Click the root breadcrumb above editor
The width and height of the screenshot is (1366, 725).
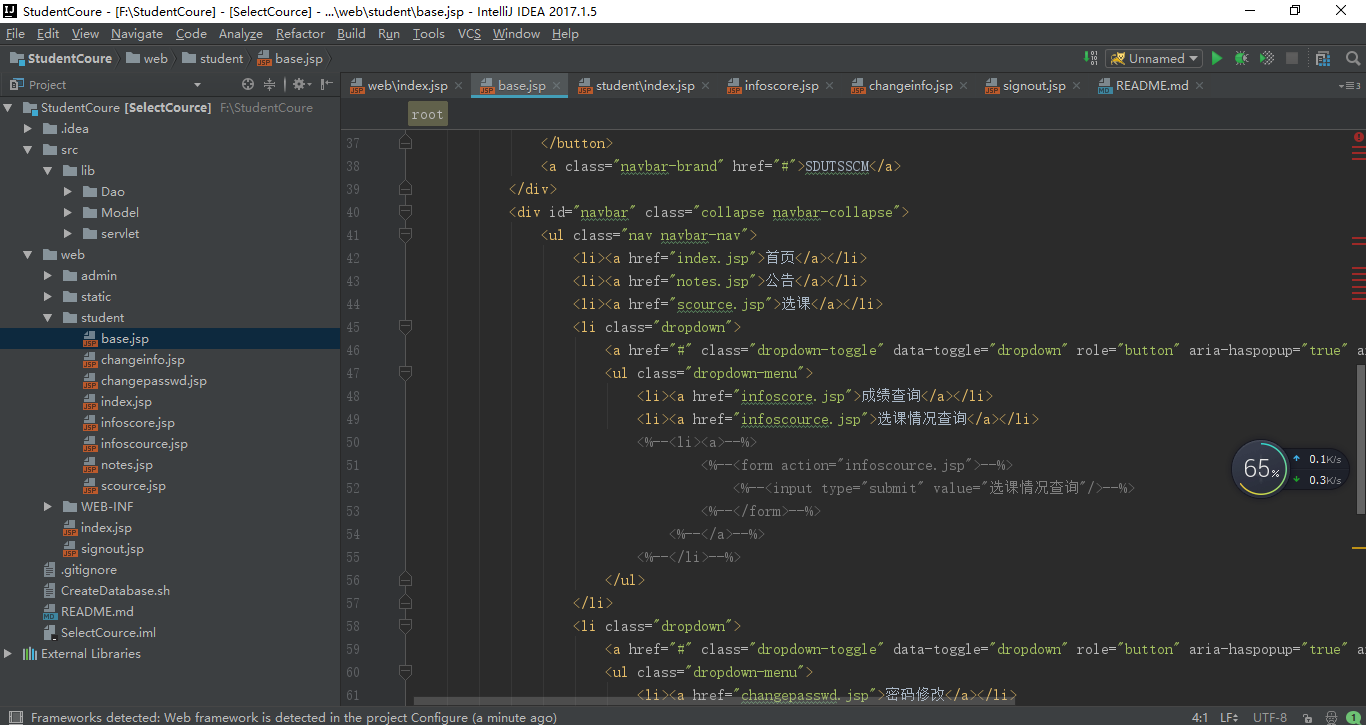(427, 114)
